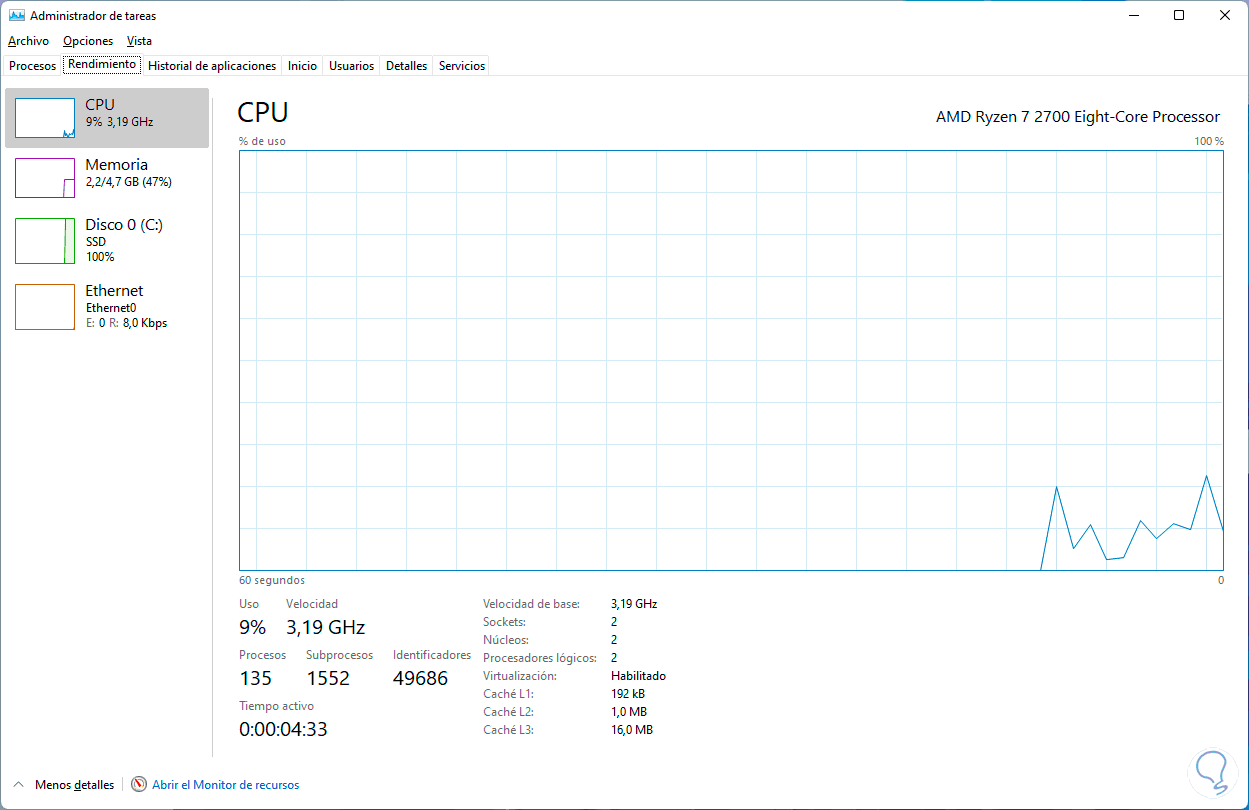Click the CPU mini graph thumbnail

point(45,118)
